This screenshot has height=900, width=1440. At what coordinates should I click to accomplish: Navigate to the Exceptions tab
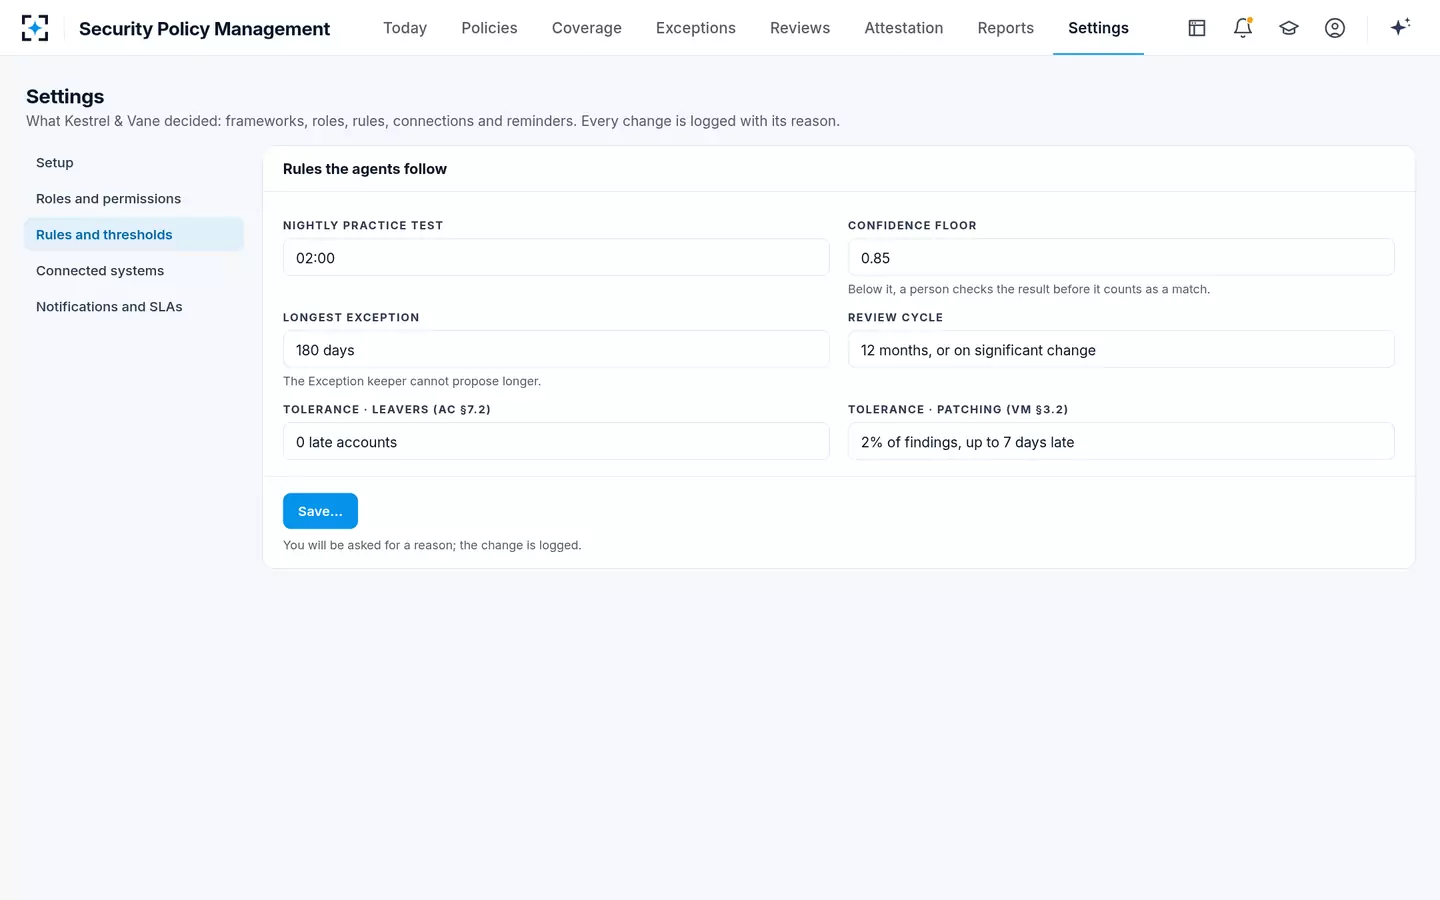pyautogui.click(x=696, y=28)
